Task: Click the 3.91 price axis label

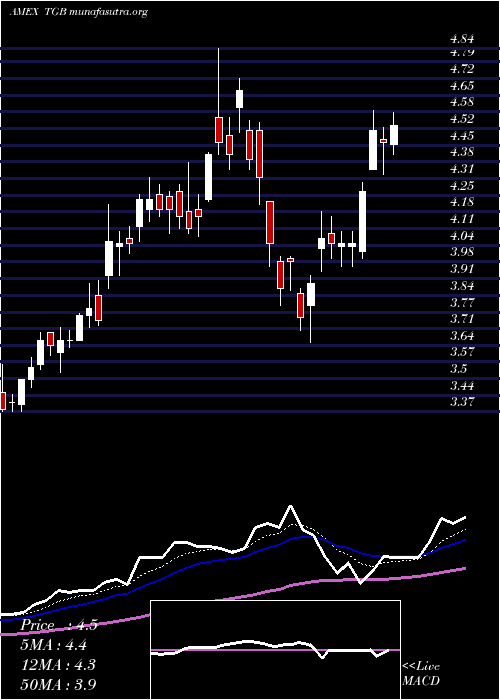Action: (462, 269)
